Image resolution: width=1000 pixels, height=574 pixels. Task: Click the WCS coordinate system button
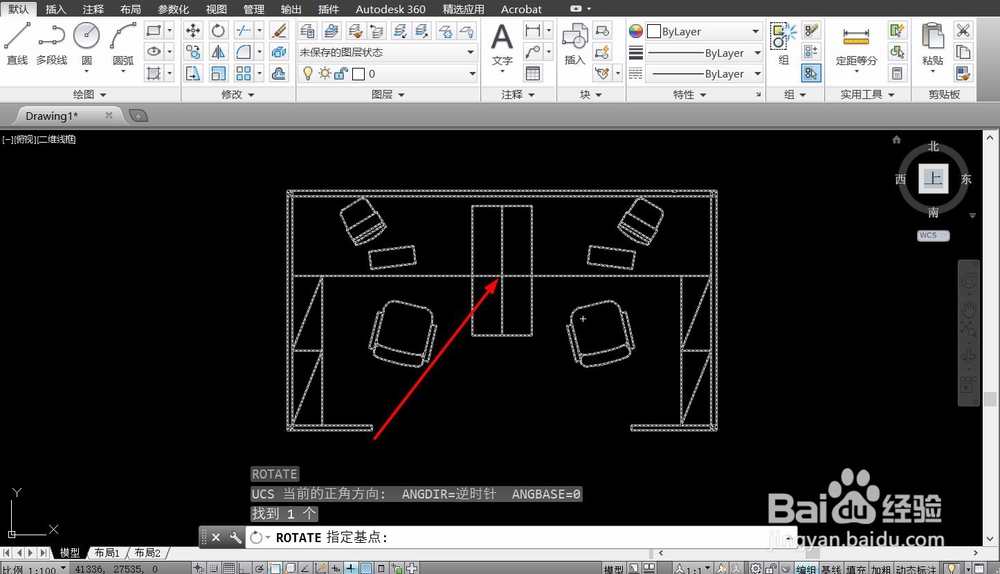tap(933, 235)
